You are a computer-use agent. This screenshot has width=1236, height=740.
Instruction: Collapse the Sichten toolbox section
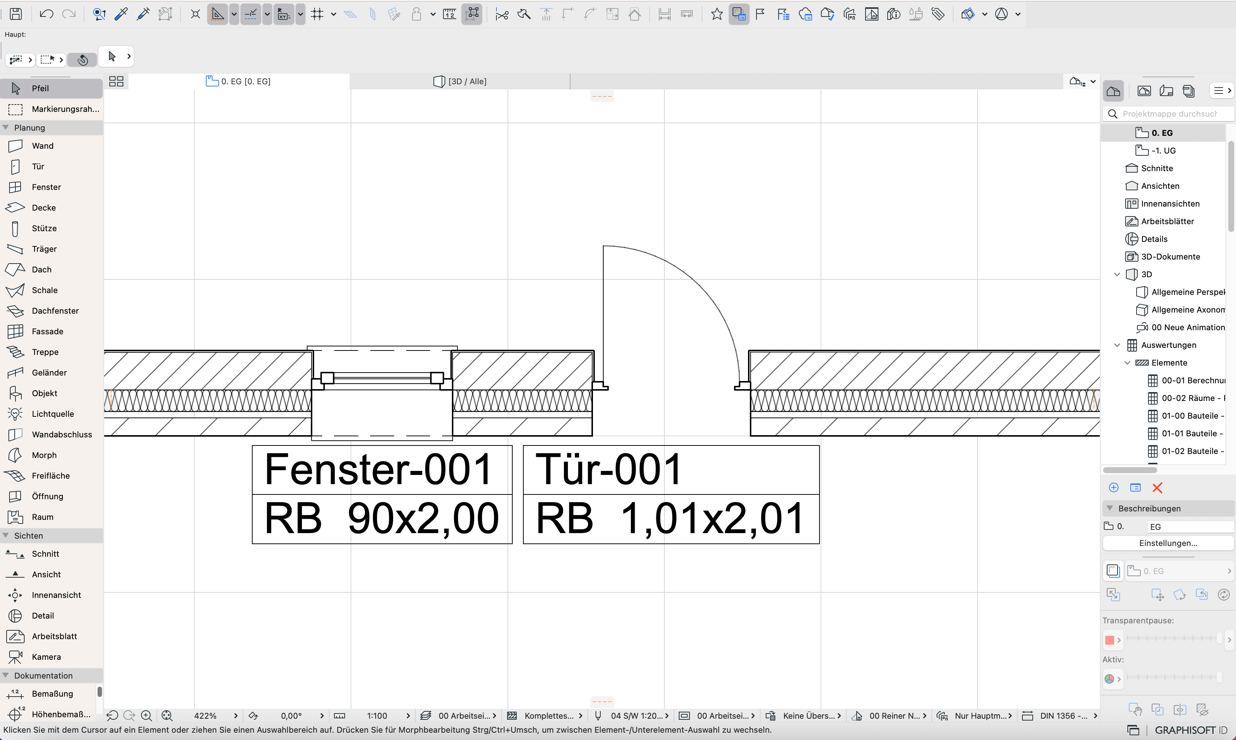pyautogui.click(x=6, y=536)
